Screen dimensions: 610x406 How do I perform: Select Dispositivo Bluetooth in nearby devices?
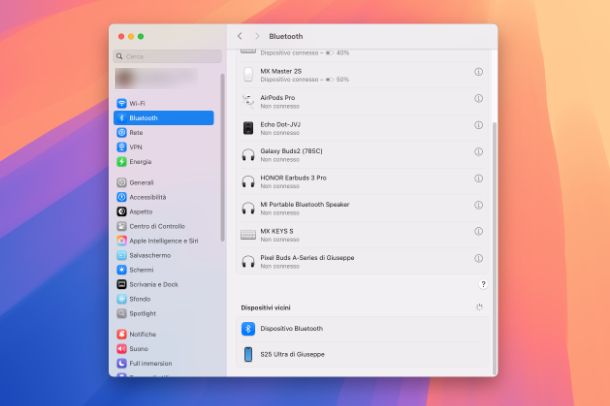291,328
